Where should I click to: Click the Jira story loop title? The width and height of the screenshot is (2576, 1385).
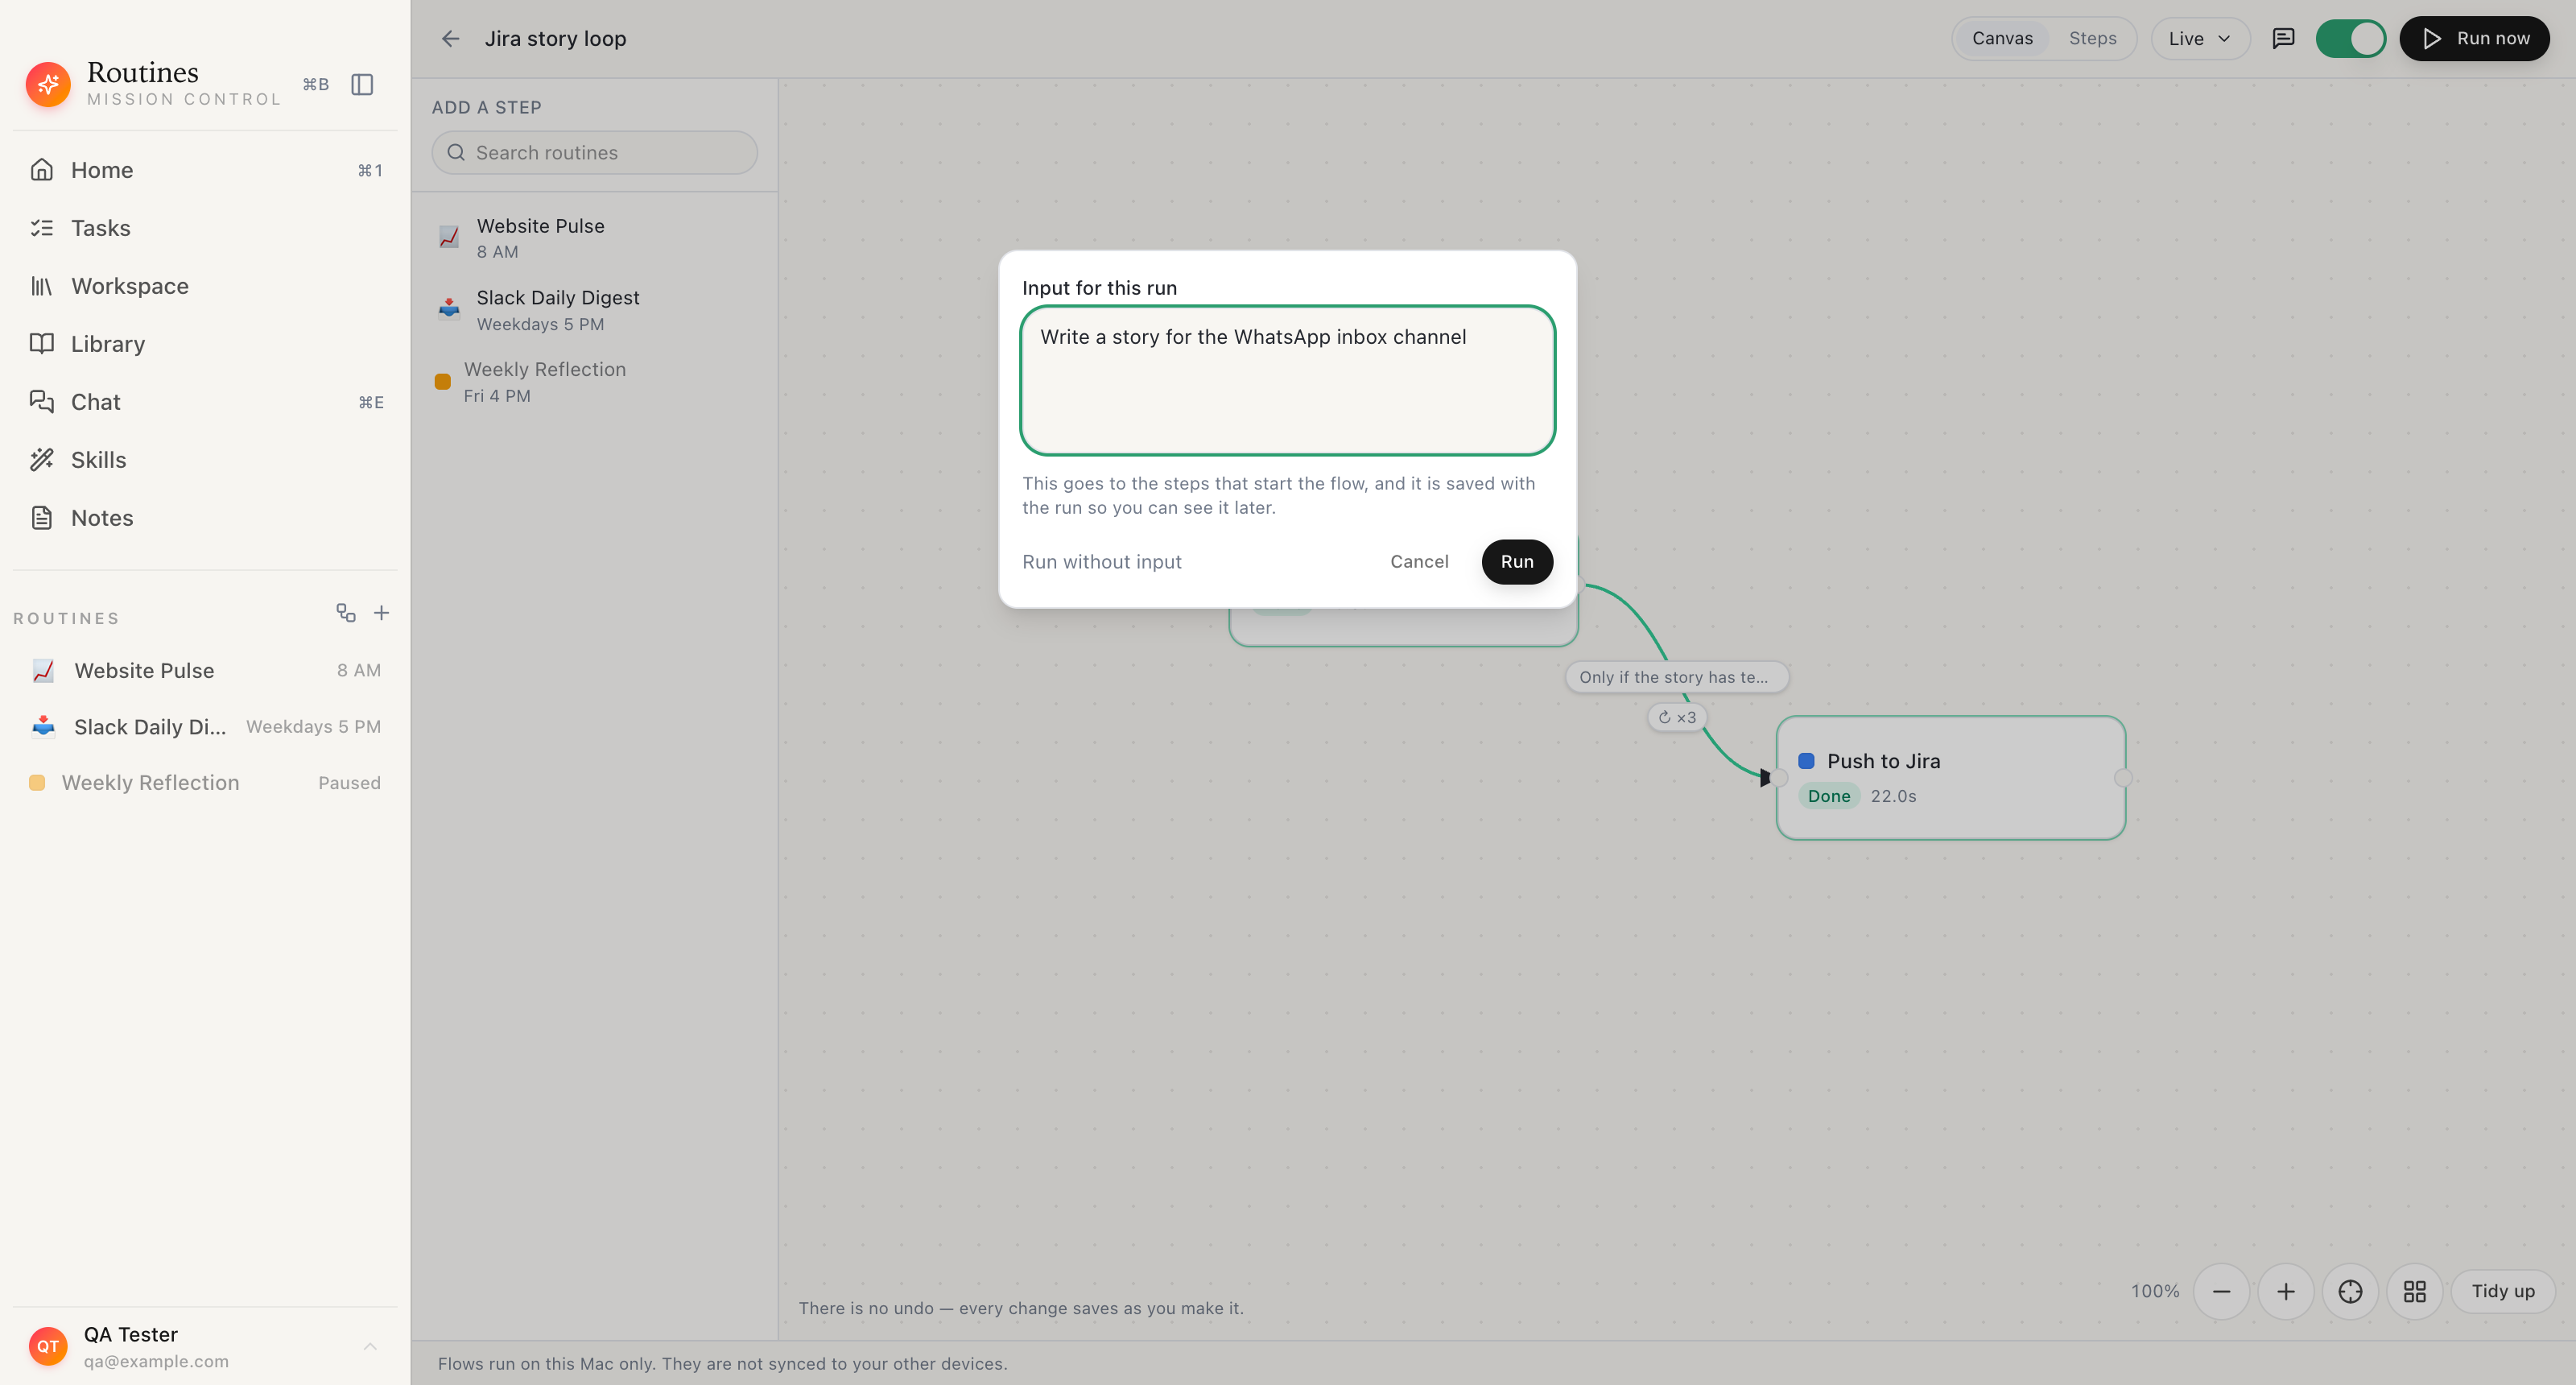click(556, 38)
